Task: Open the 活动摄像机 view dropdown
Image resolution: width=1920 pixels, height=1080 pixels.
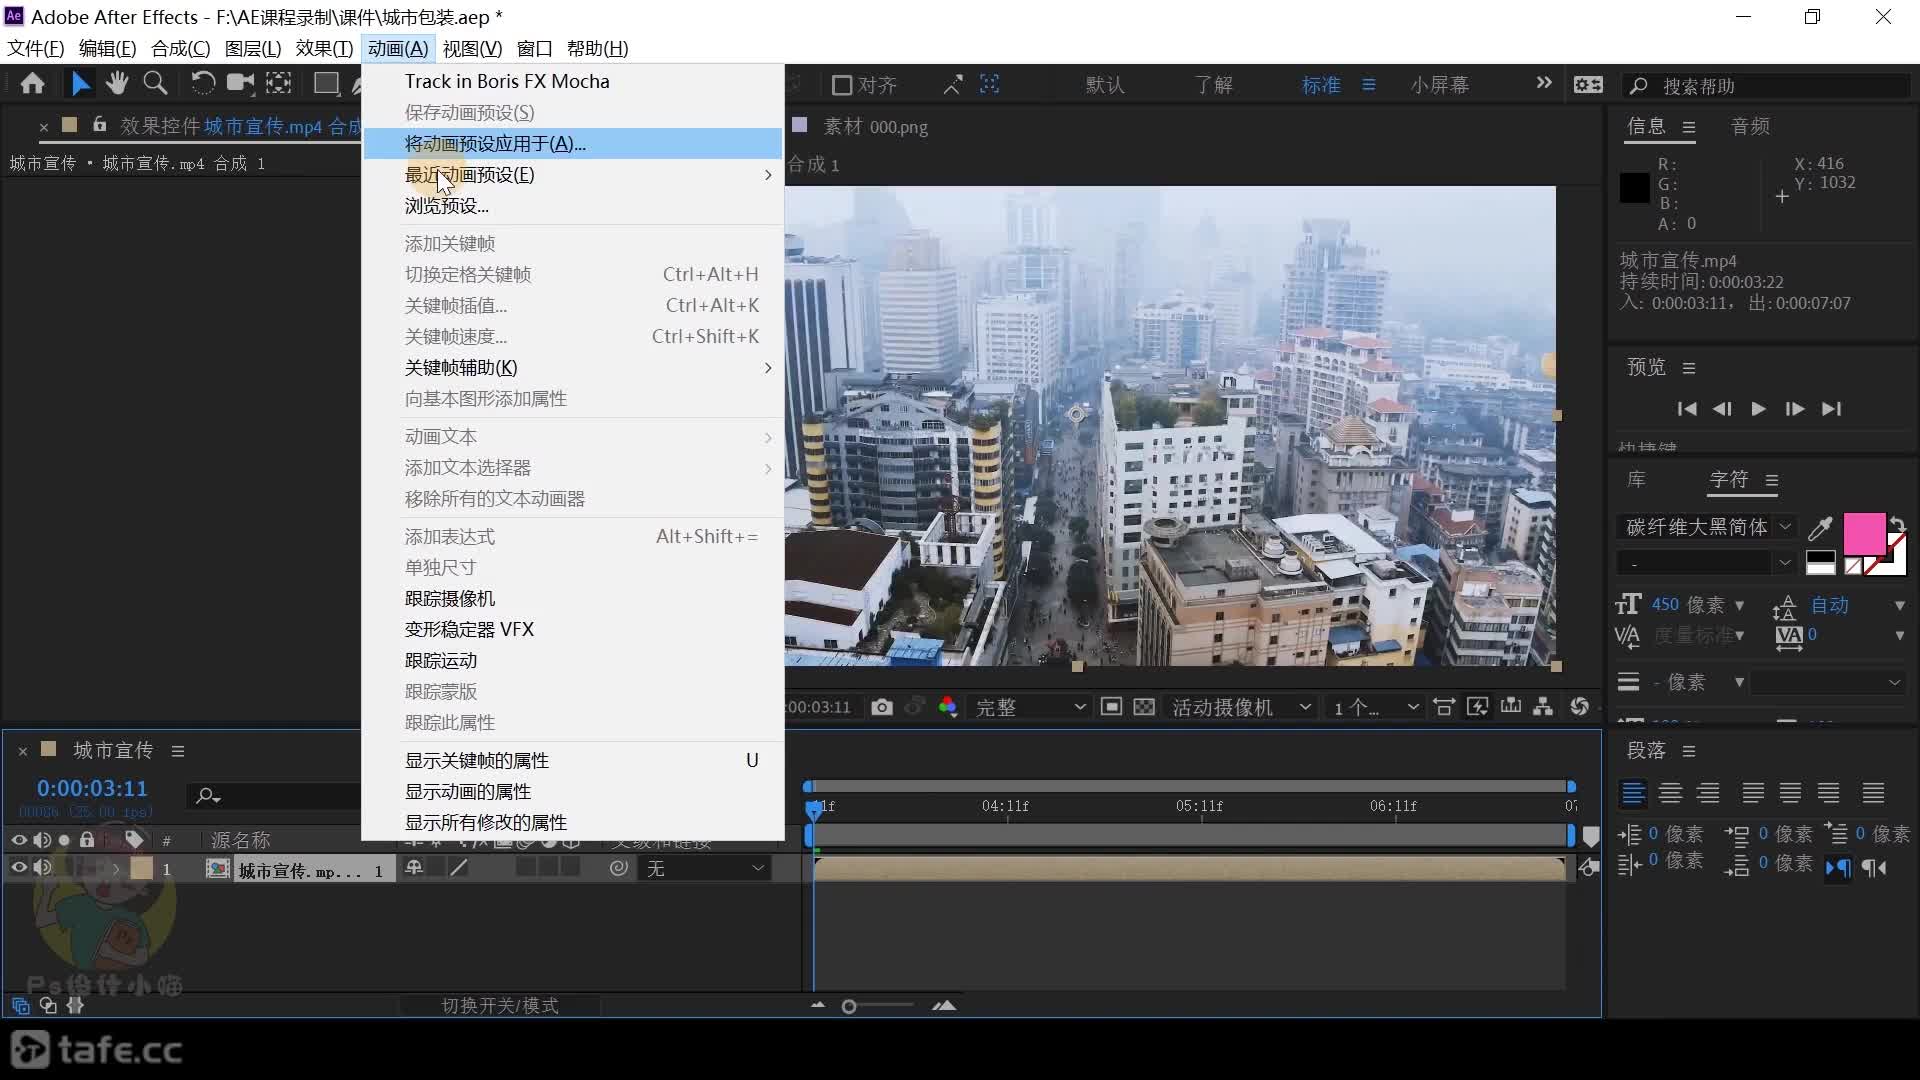Action: pyautogui.click(x=1241, y=707)
